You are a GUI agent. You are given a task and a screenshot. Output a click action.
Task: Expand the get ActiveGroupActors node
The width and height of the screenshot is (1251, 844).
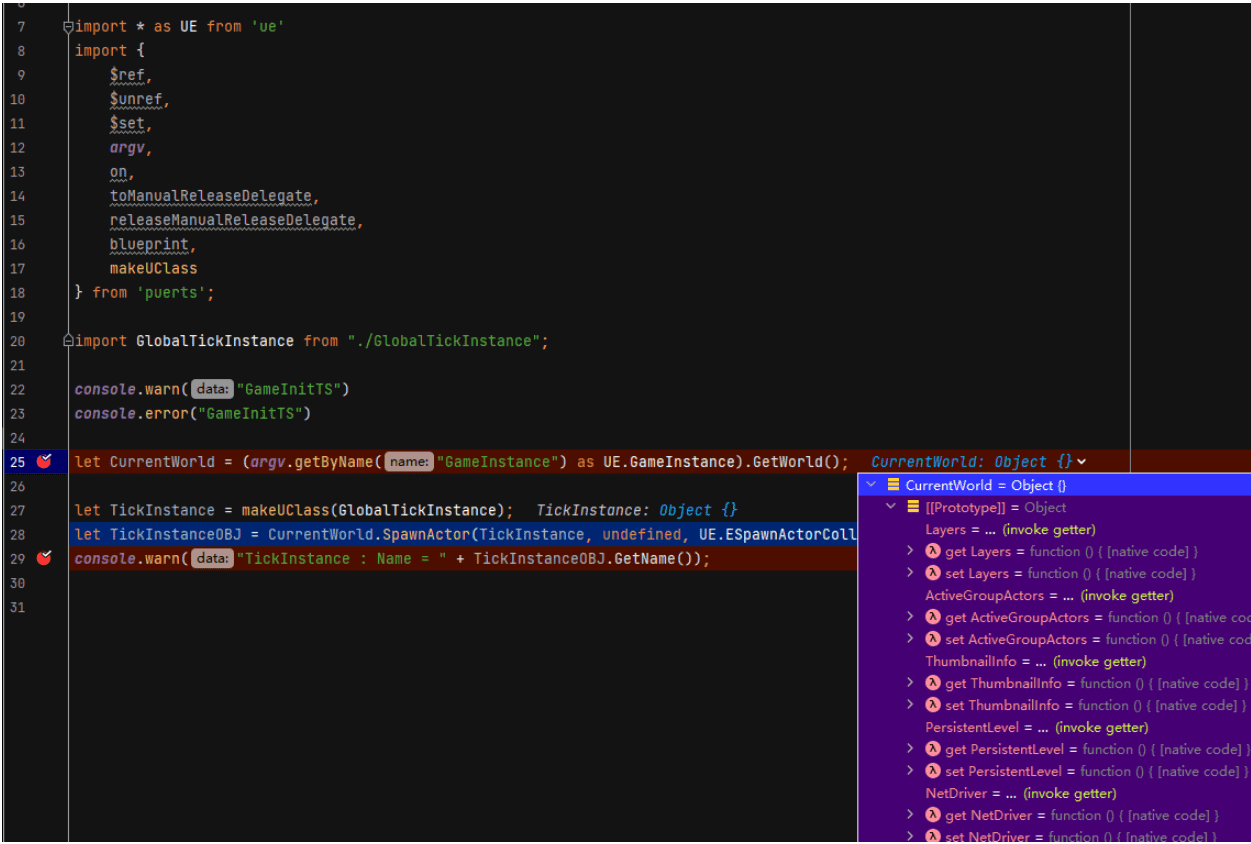click(x=910, y=617)
